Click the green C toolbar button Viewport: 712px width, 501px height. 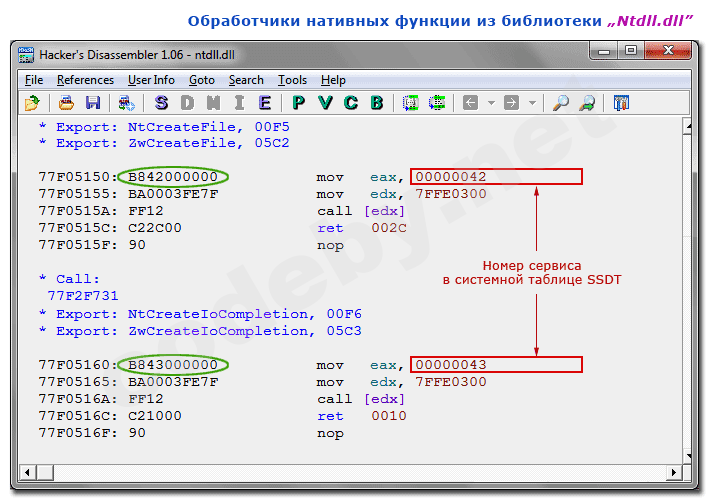coord(351,103)
